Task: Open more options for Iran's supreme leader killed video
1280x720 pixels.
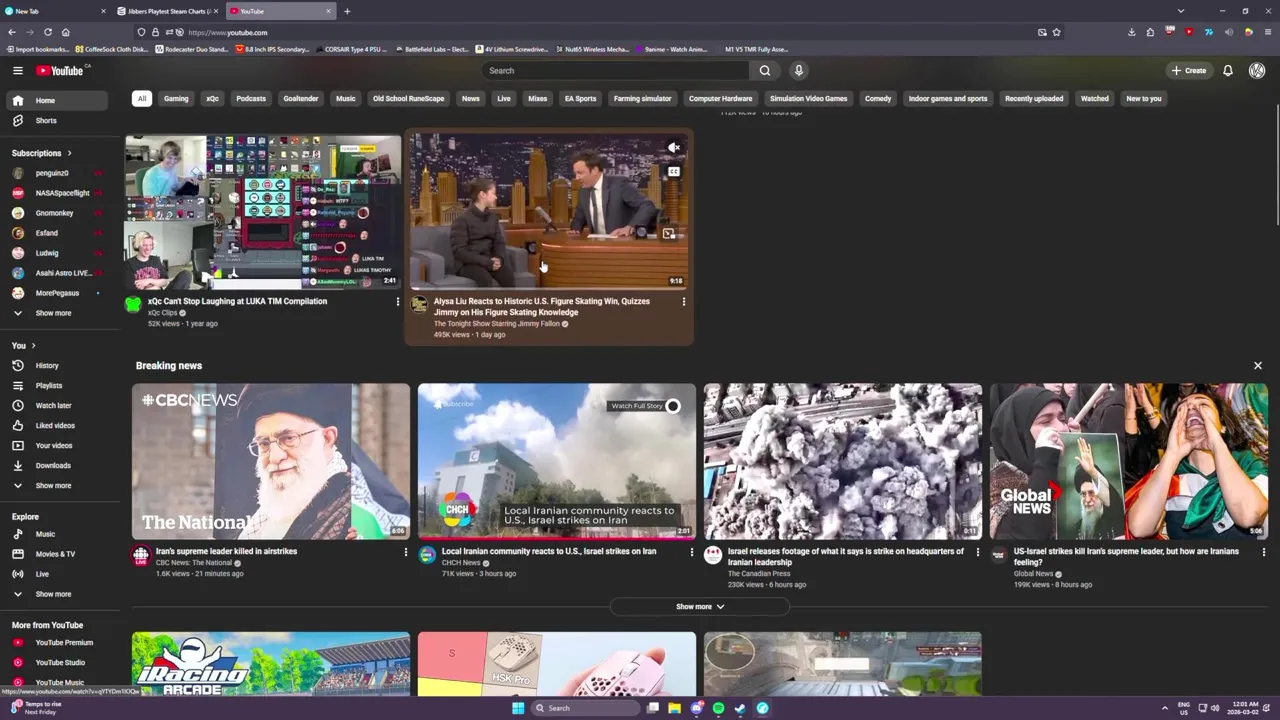Action: [x=405, y=551]
